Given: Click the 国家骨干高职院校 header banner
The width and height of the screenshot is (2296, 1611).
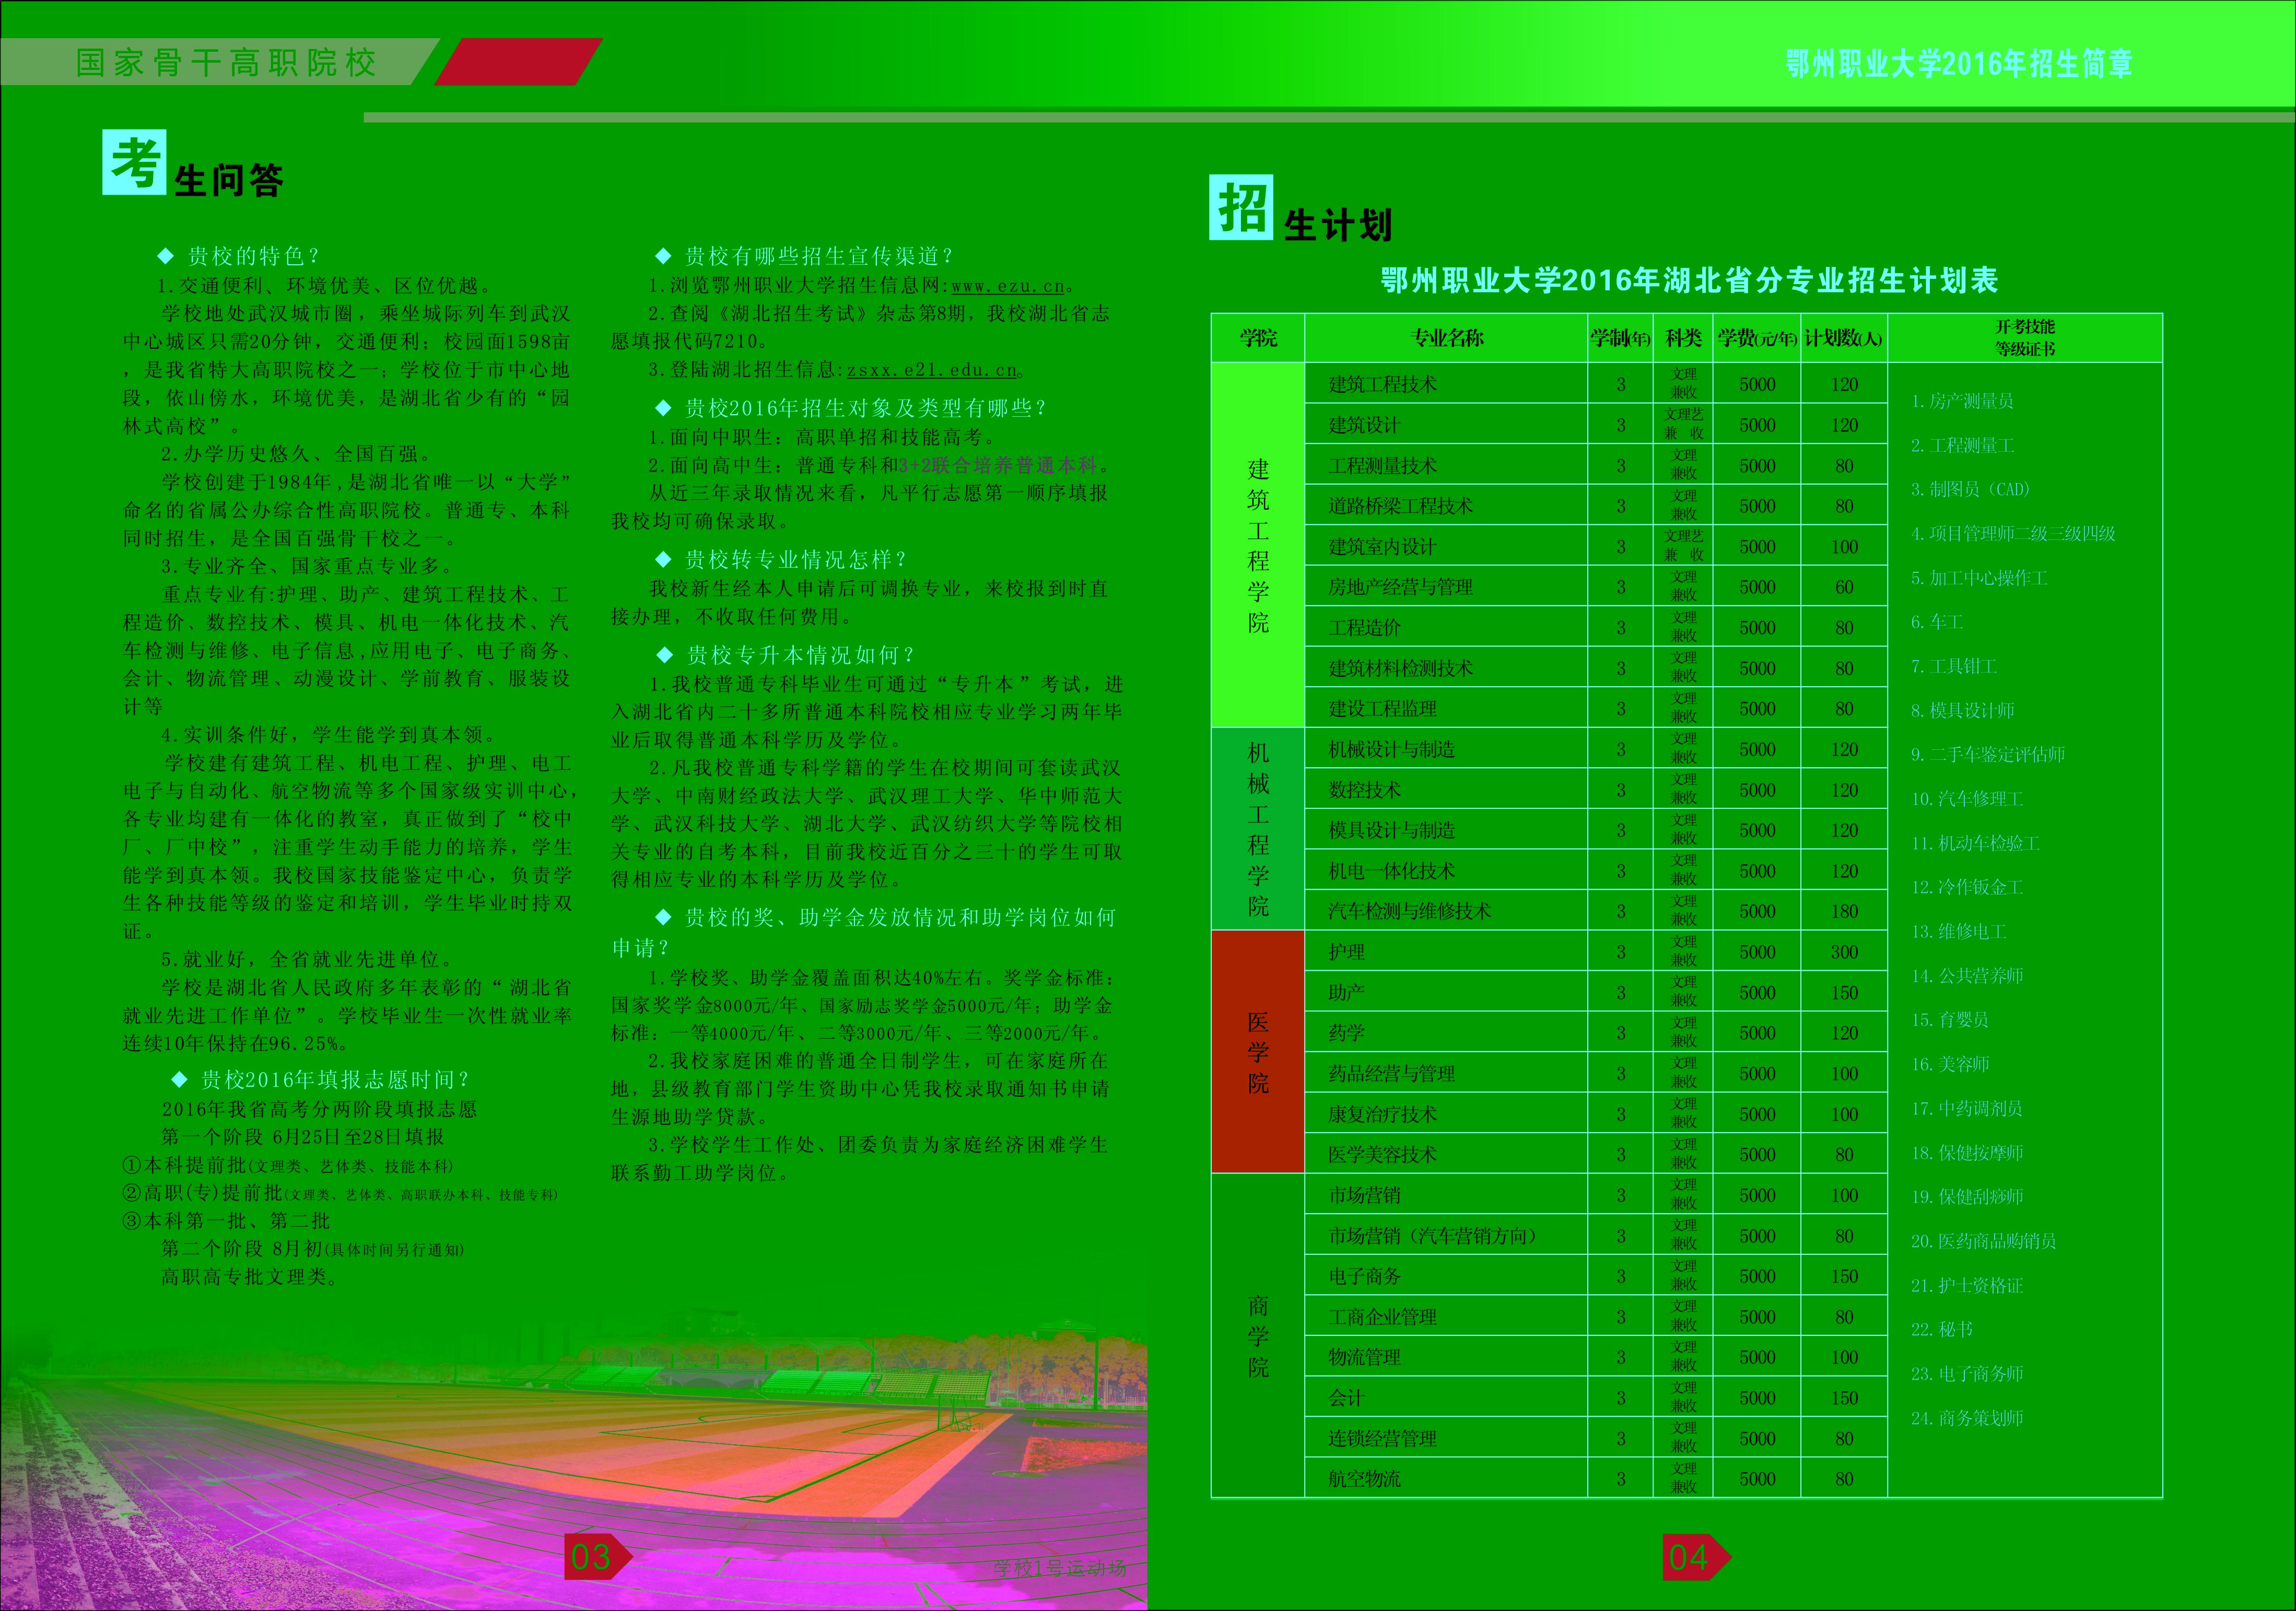Looking at the screenshot, I should tap(225, 62).
